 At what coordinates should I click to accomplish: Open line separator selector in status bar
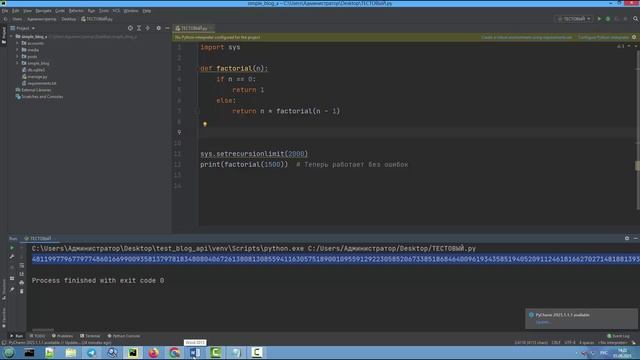point(556,342)
